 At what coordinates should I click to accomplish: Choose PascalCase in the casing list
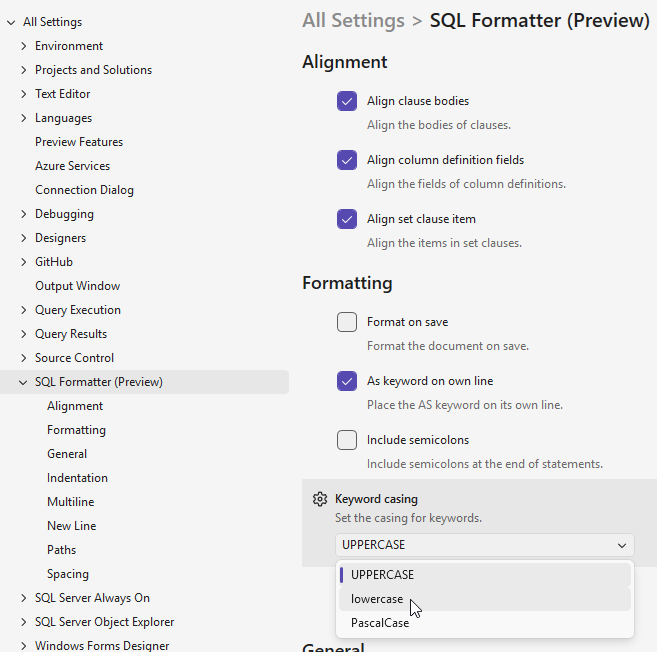click(x=485, y=623)
